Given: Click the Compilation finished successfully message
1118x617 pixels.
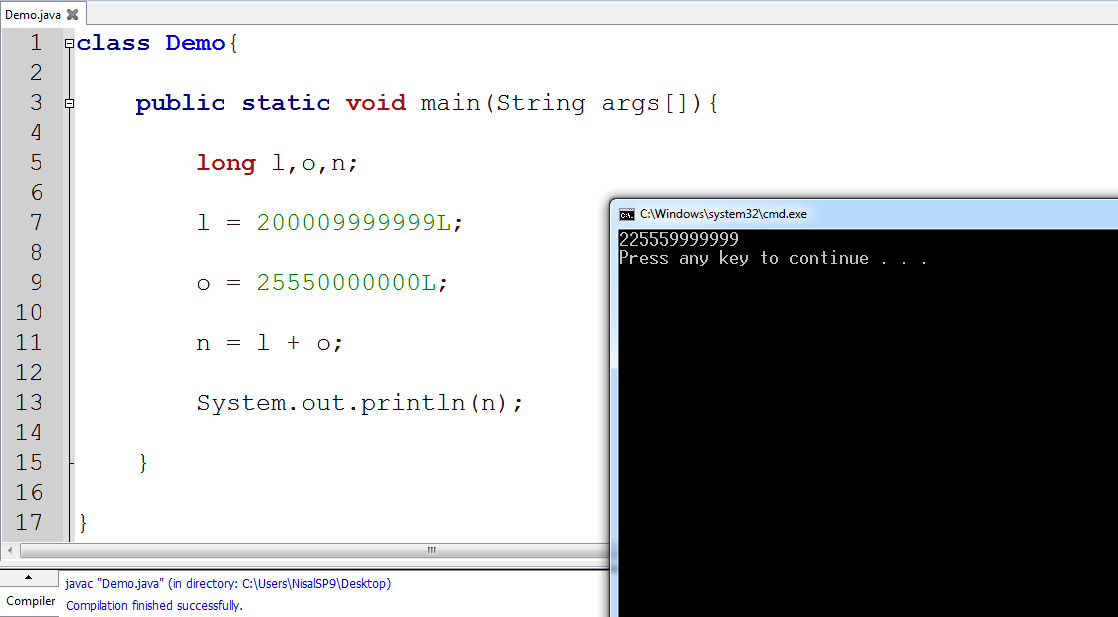Looking at the screenshot, I should 154,606.
